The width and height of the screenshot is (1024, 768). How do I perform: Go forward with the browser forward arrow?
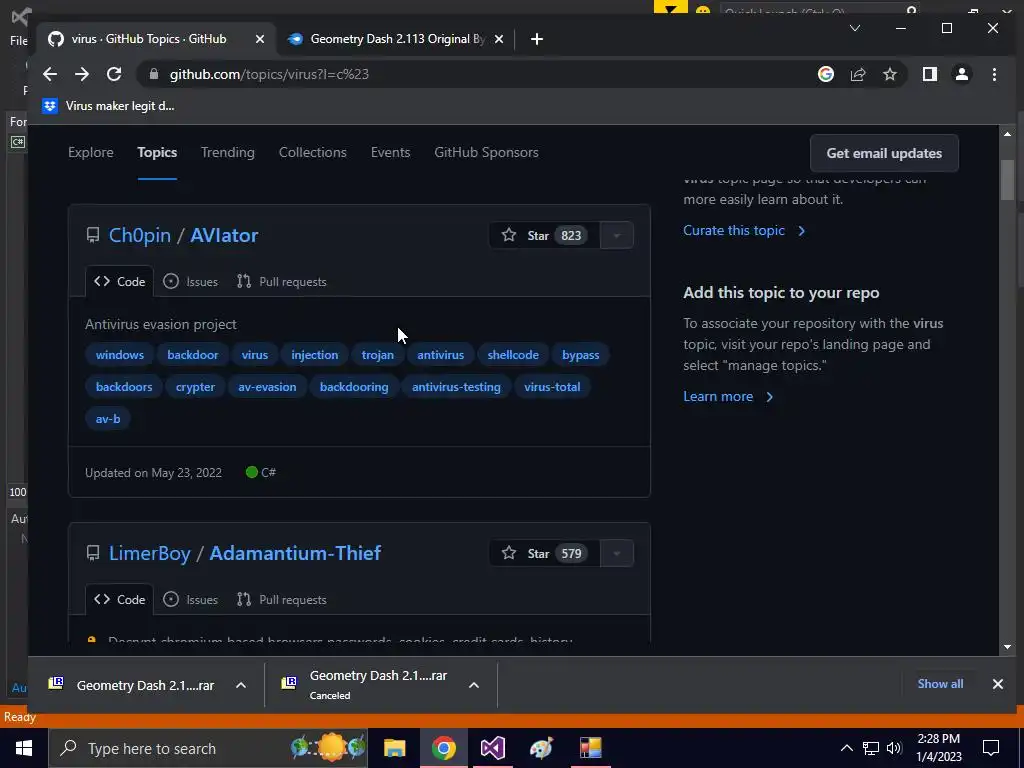[x=82, y=74]
